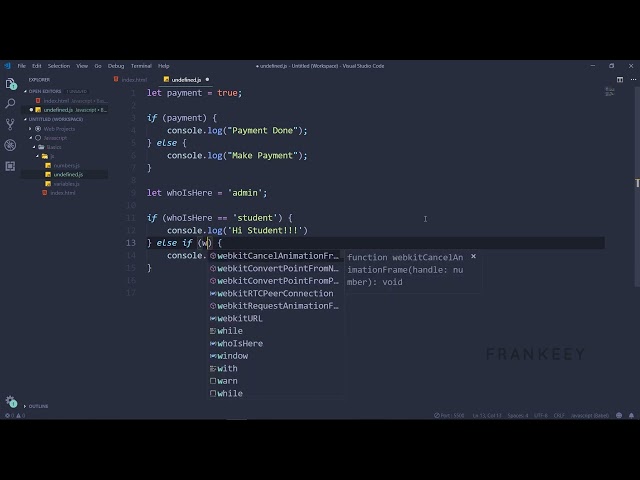Place cursor on the 'Hi Student!!!' string
Image resolution: width=640 pixels, height=480 pixels.
click(x=264, y=231)
